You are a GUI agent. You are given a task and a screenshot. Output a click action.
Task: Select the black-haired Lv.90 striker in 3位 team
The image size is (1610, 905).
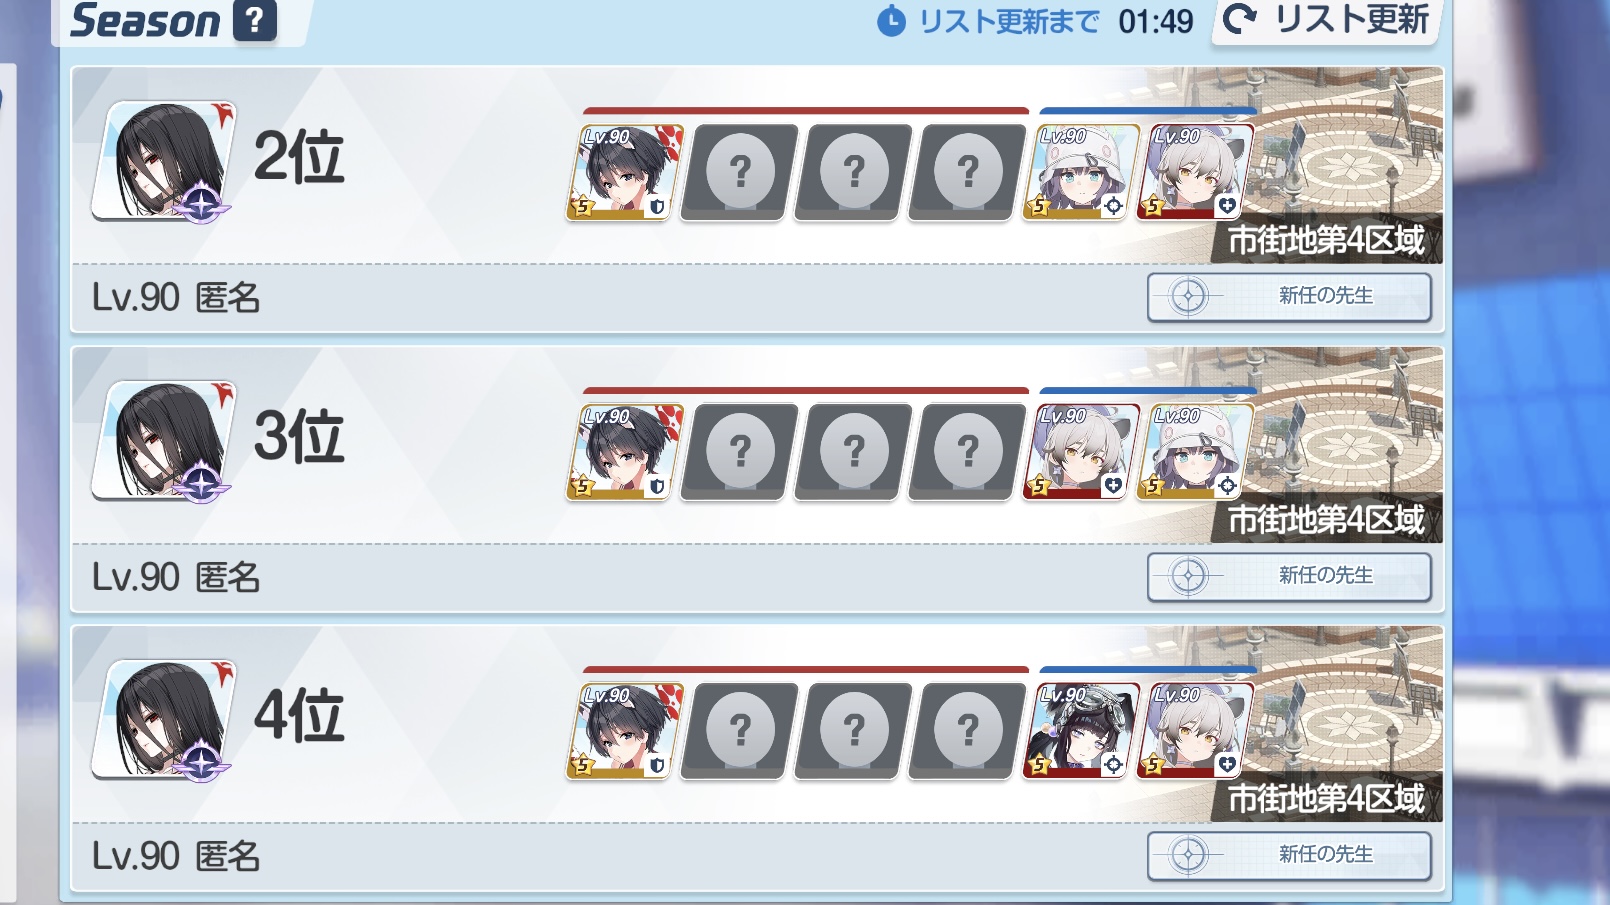pyautogui.click(x=626, y=452)
